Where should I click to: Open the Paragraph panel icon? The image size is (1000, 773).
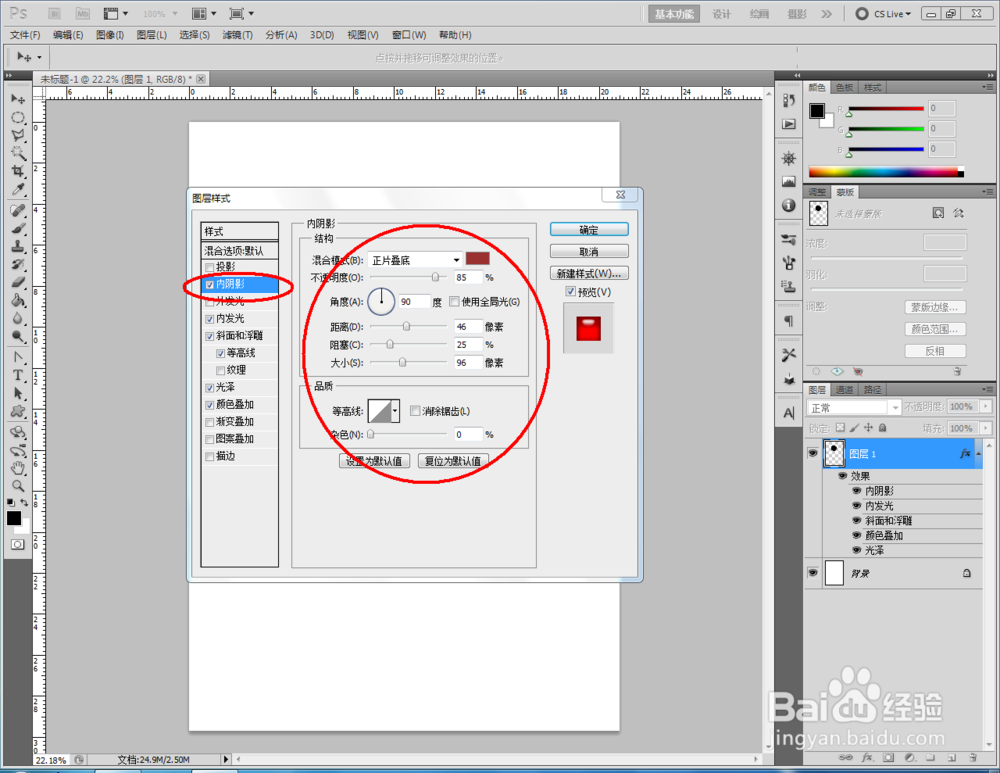(x=789, y=321)
